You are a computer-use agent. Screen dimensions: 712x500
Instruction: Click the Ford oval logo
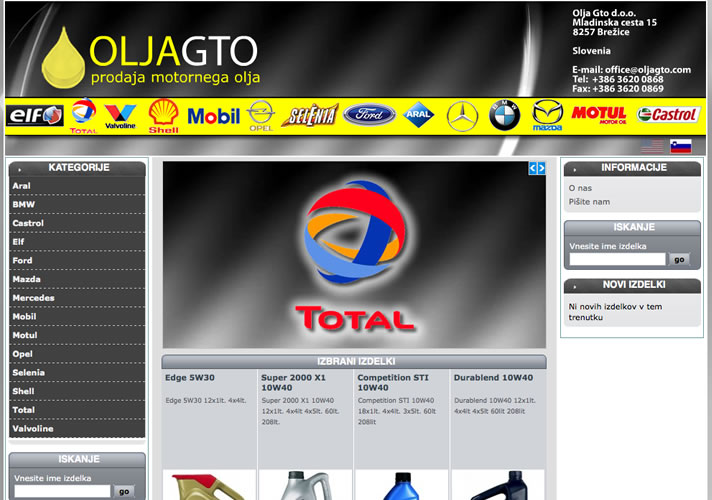(x=369, y=115)
